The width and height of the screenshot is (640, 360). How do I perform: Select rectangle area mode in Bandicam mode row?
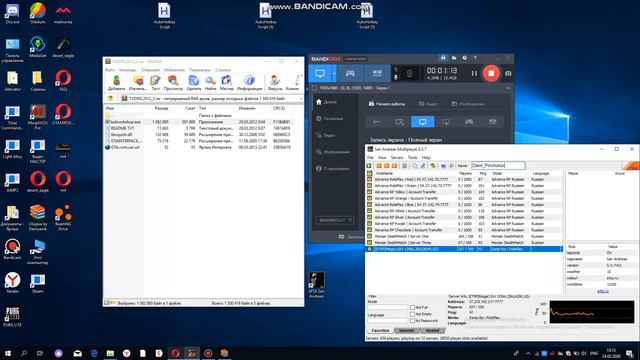(x=399, y=122)
